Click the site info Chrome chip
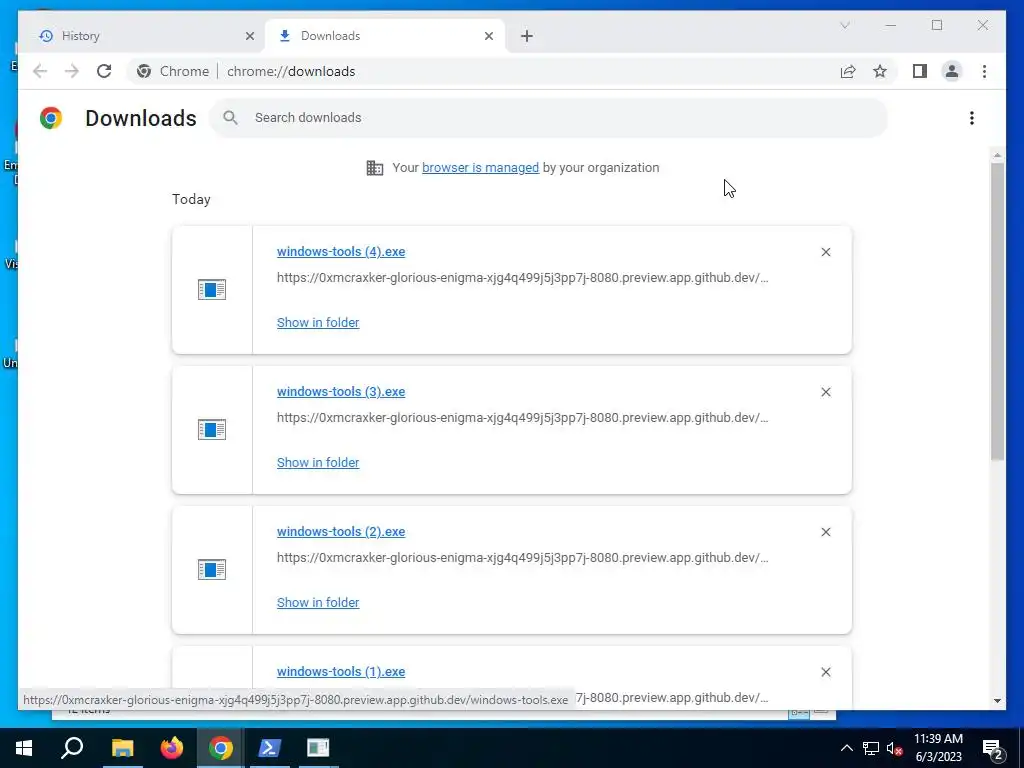 point(173,71)
